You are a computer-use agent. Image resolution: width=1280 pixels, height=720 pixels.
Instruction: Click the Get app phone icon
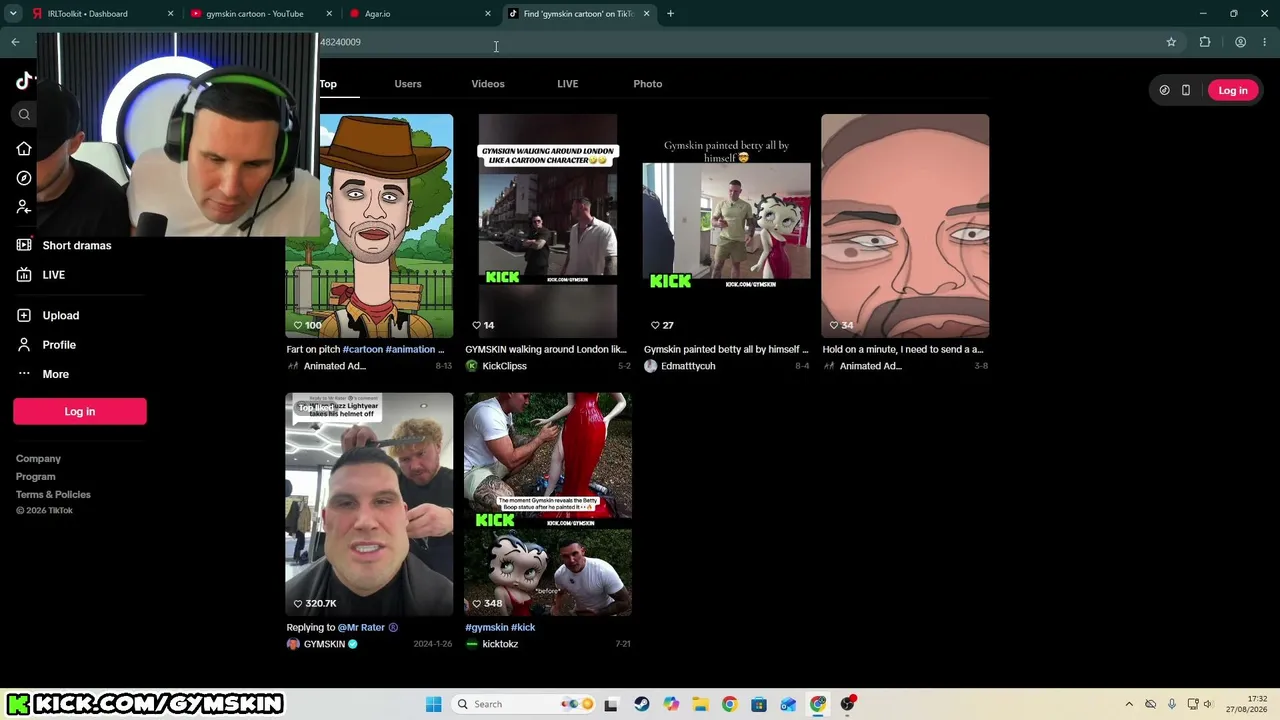(1186, 90)
